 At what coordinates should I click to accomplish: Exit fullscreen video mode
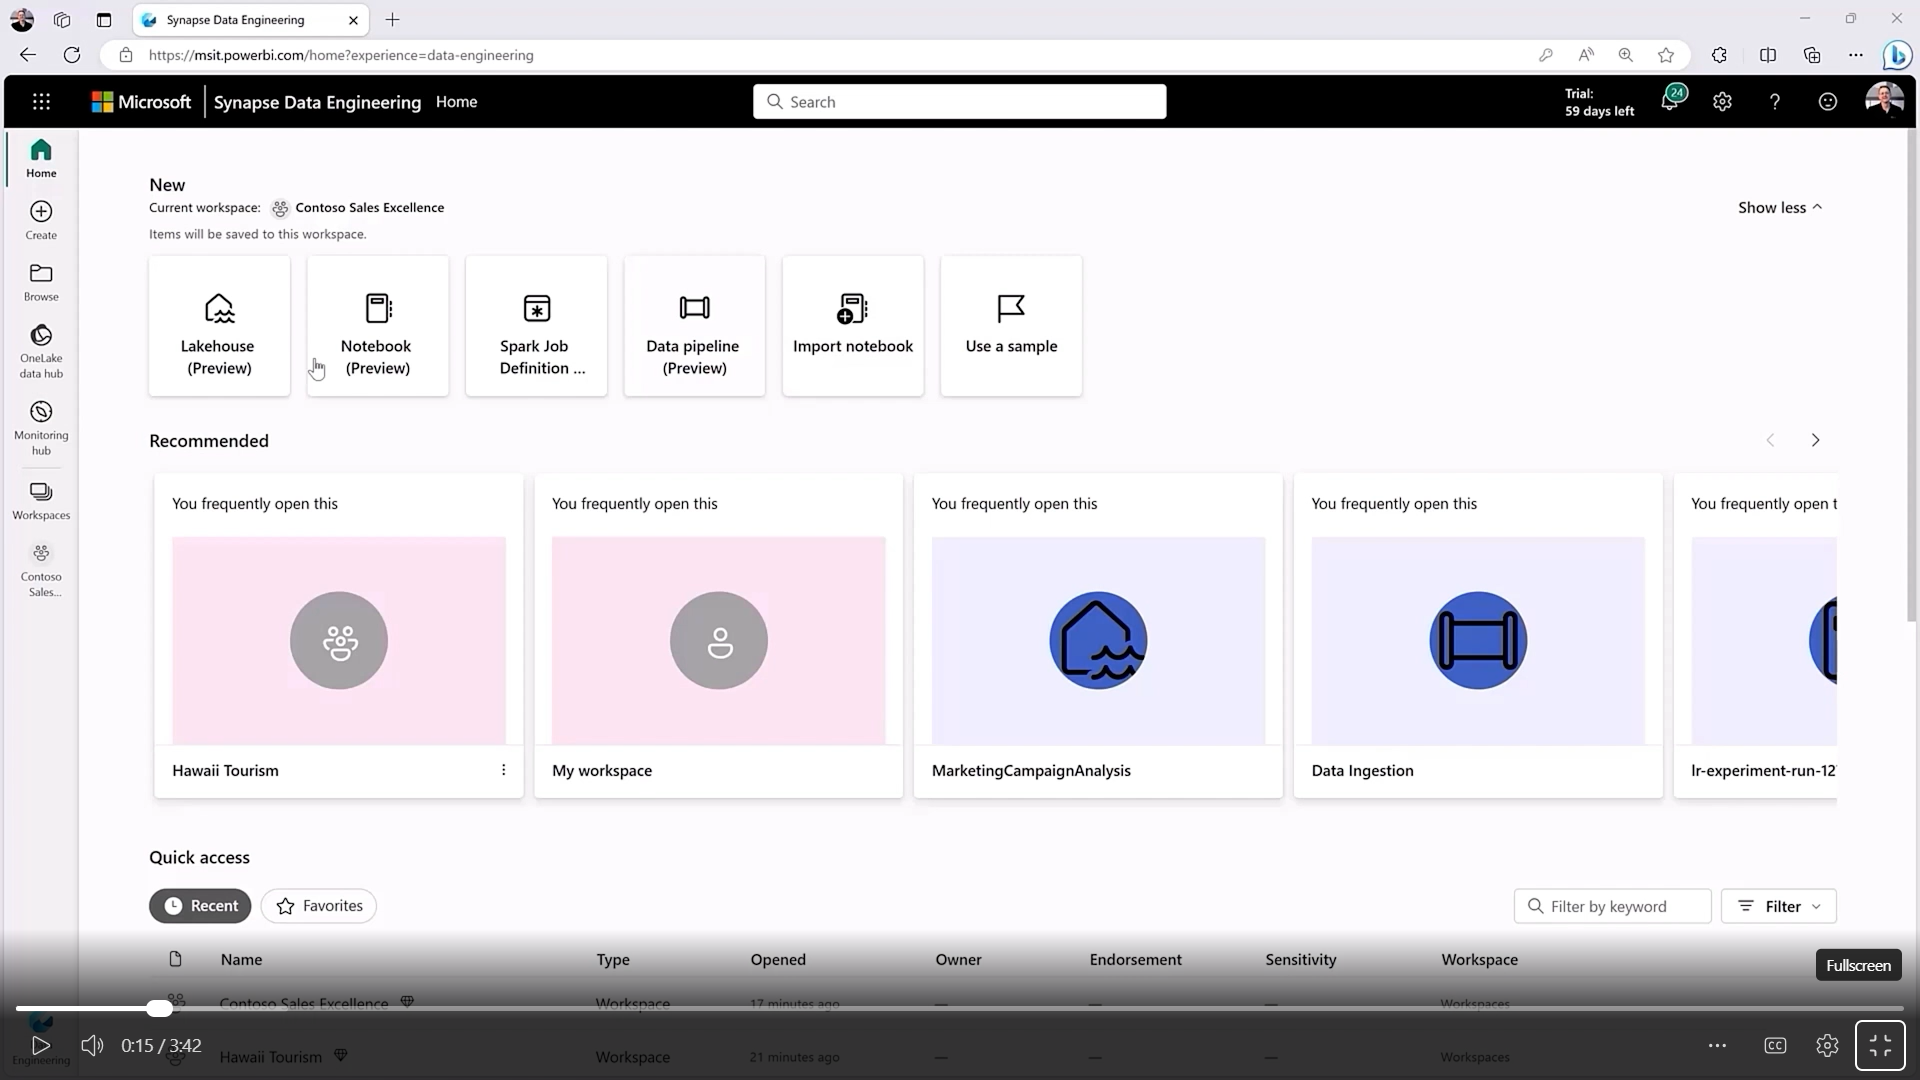point(1880,1045)
